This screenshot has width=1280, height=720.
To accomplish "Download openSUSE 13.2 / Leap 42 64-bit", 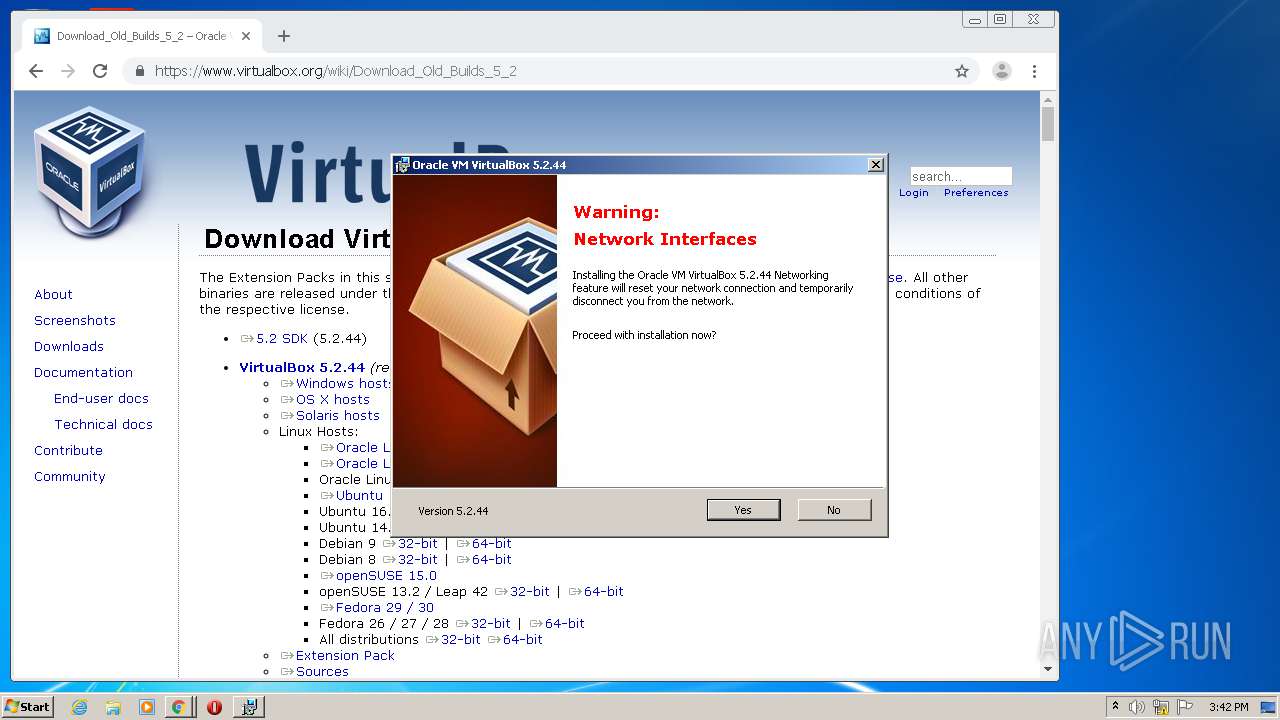I will (x=596, y=592).
